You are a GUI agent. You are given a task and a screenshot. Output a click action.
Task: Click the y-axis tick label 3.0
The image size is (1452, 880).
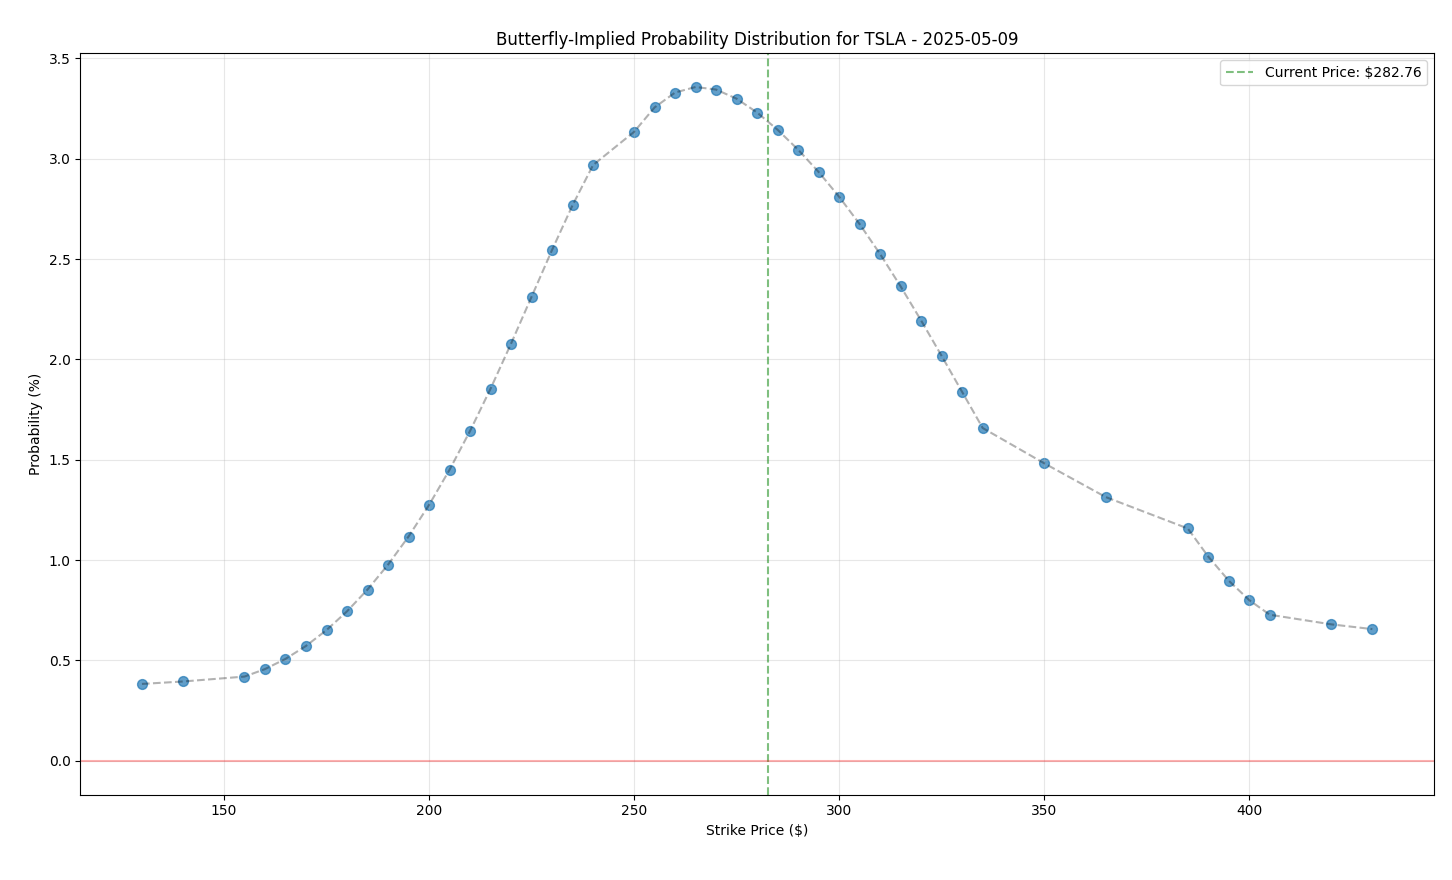pos(60,159)
